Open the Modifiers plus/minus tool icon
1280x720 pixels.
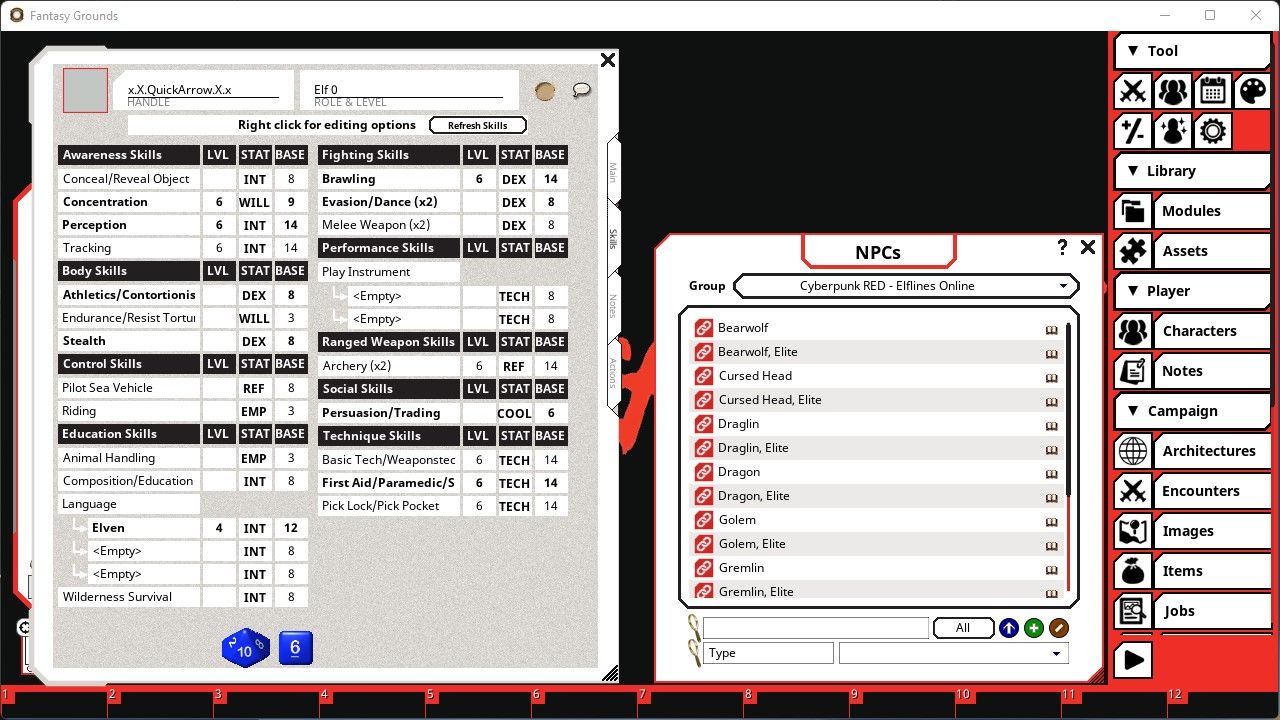point(1132,131)
